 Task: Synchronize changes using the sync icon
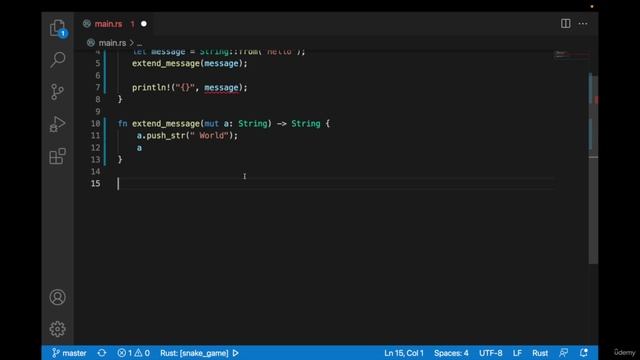tap(102, 353)
